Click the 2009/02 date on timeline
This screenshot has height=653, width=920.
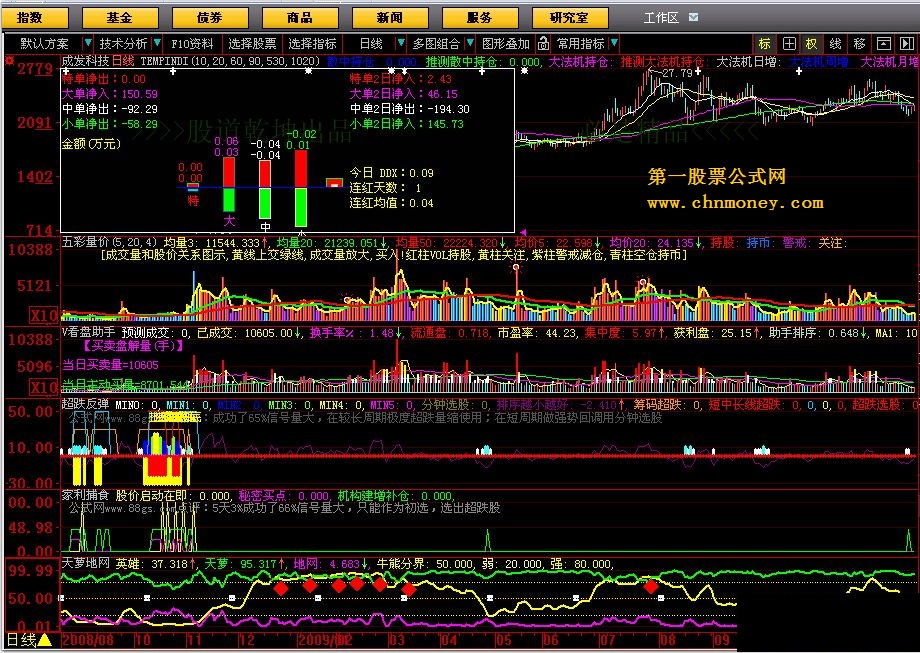pos(324,640)
